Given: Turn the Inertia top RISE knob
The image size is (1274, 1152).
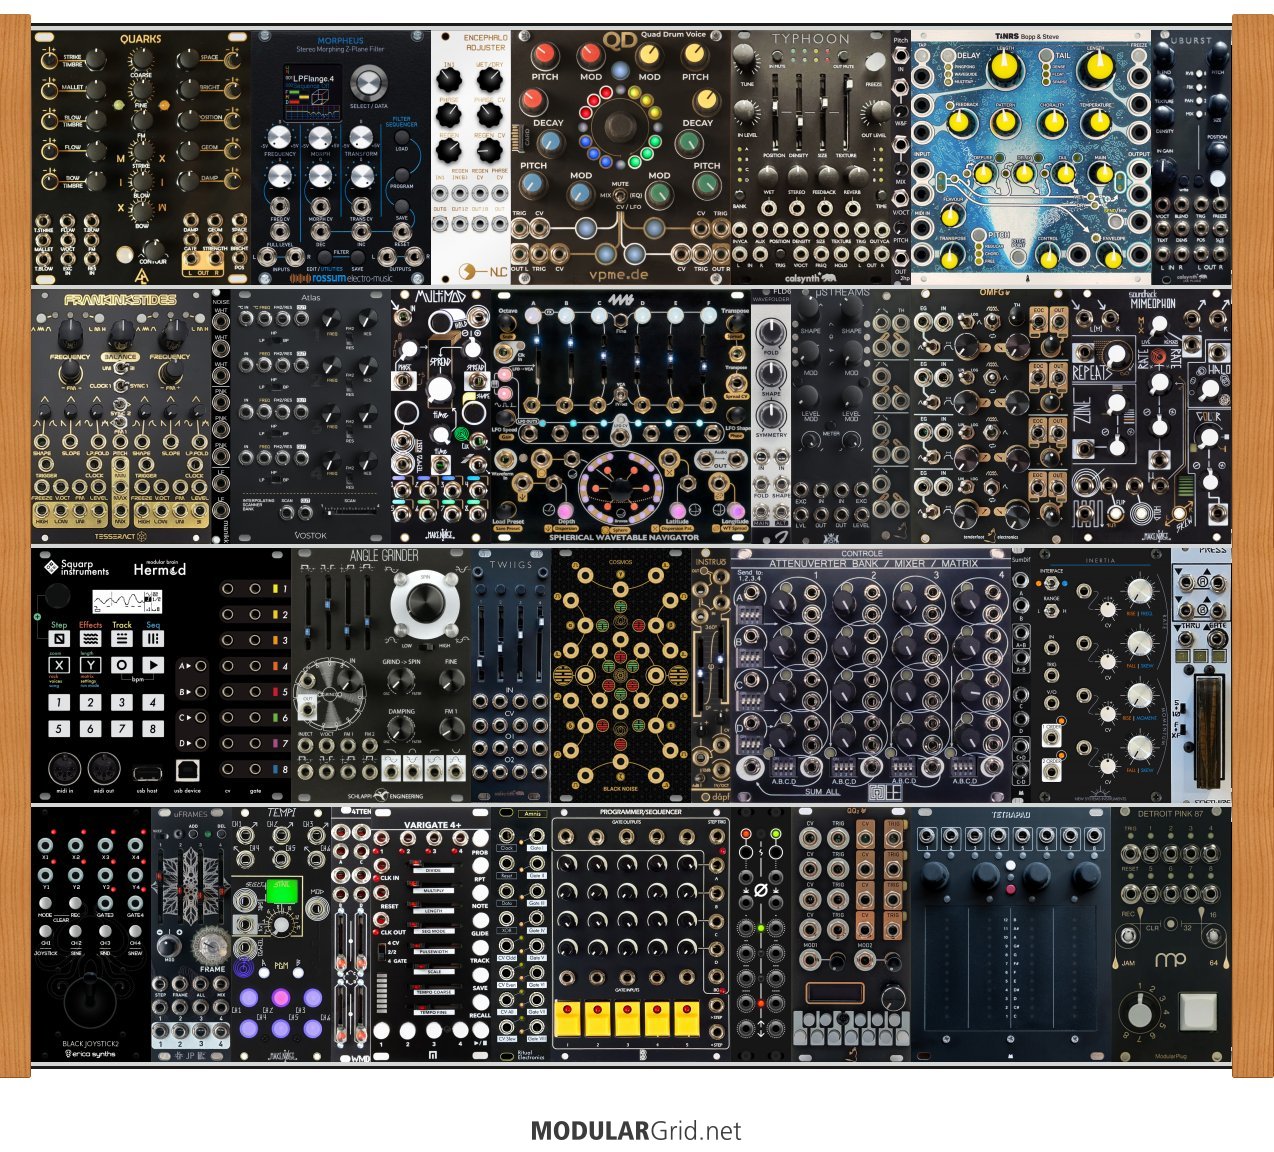Looking at the screenshot, I should 1140,591.
